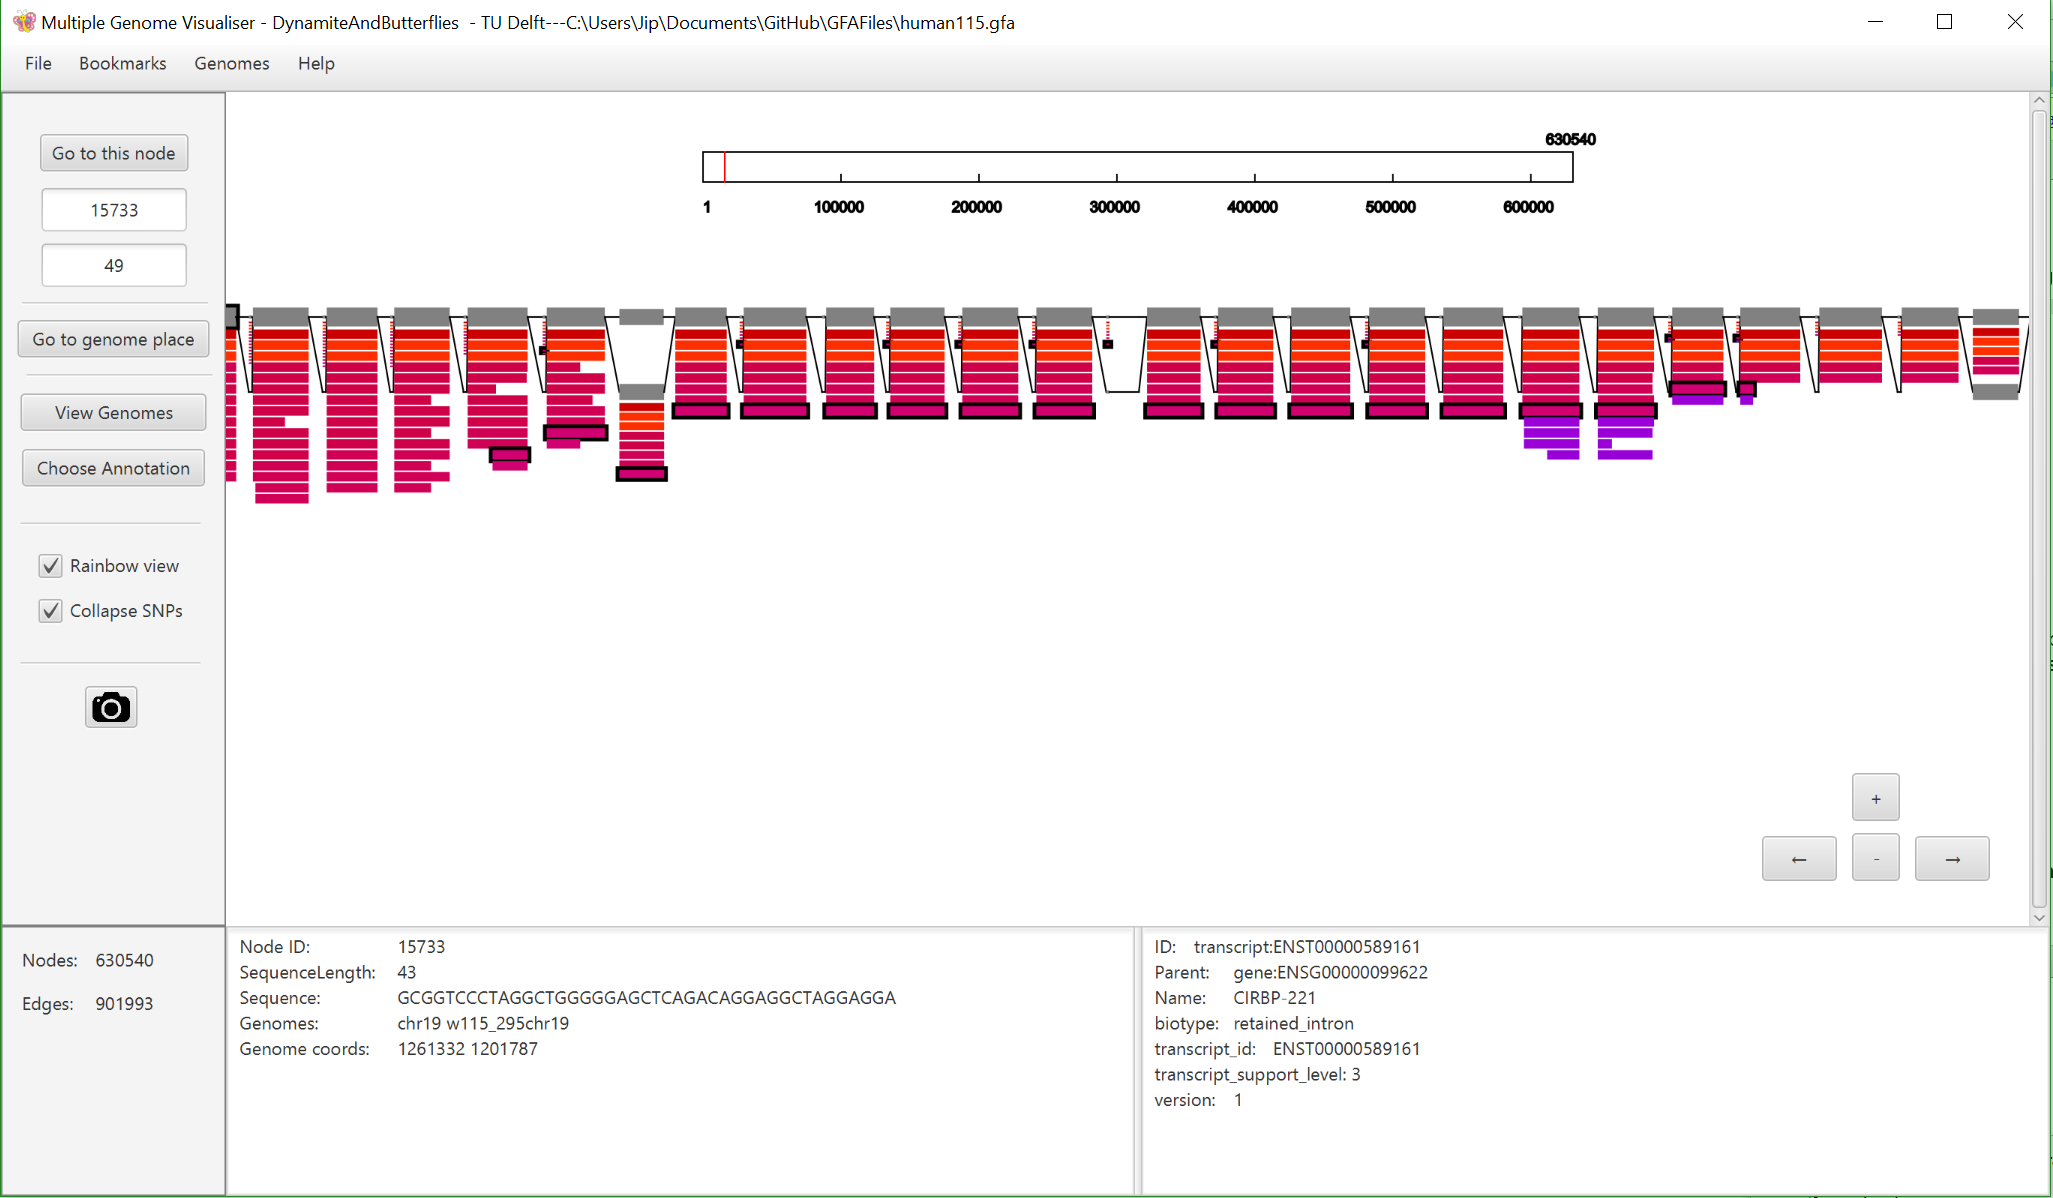Open the Choose Annotation dialog

point(113,468)
